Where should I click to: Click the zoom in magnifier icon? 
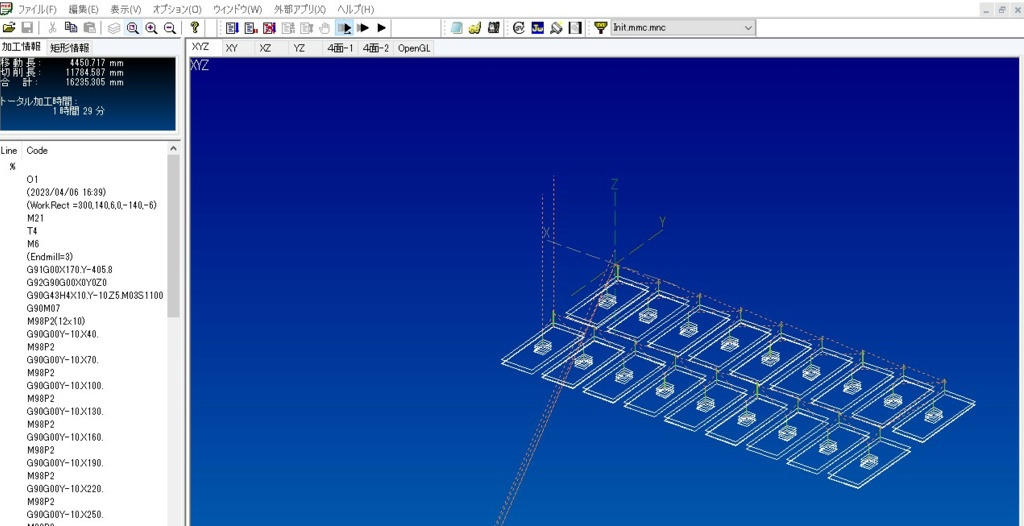pos(151,28)
